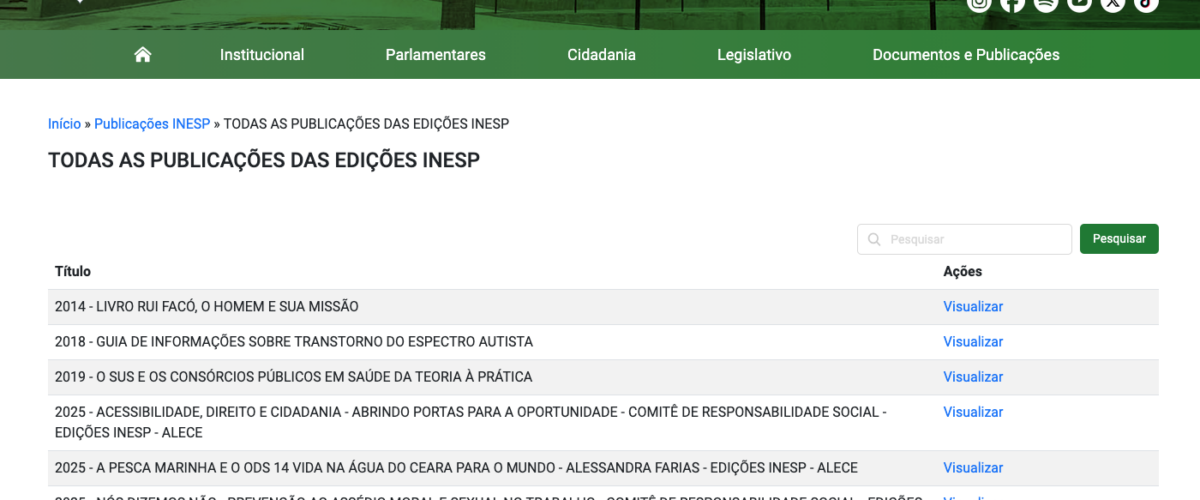Focus the Pesquisar search input field
Screen dimensions: 1200x500
point(964,239)
